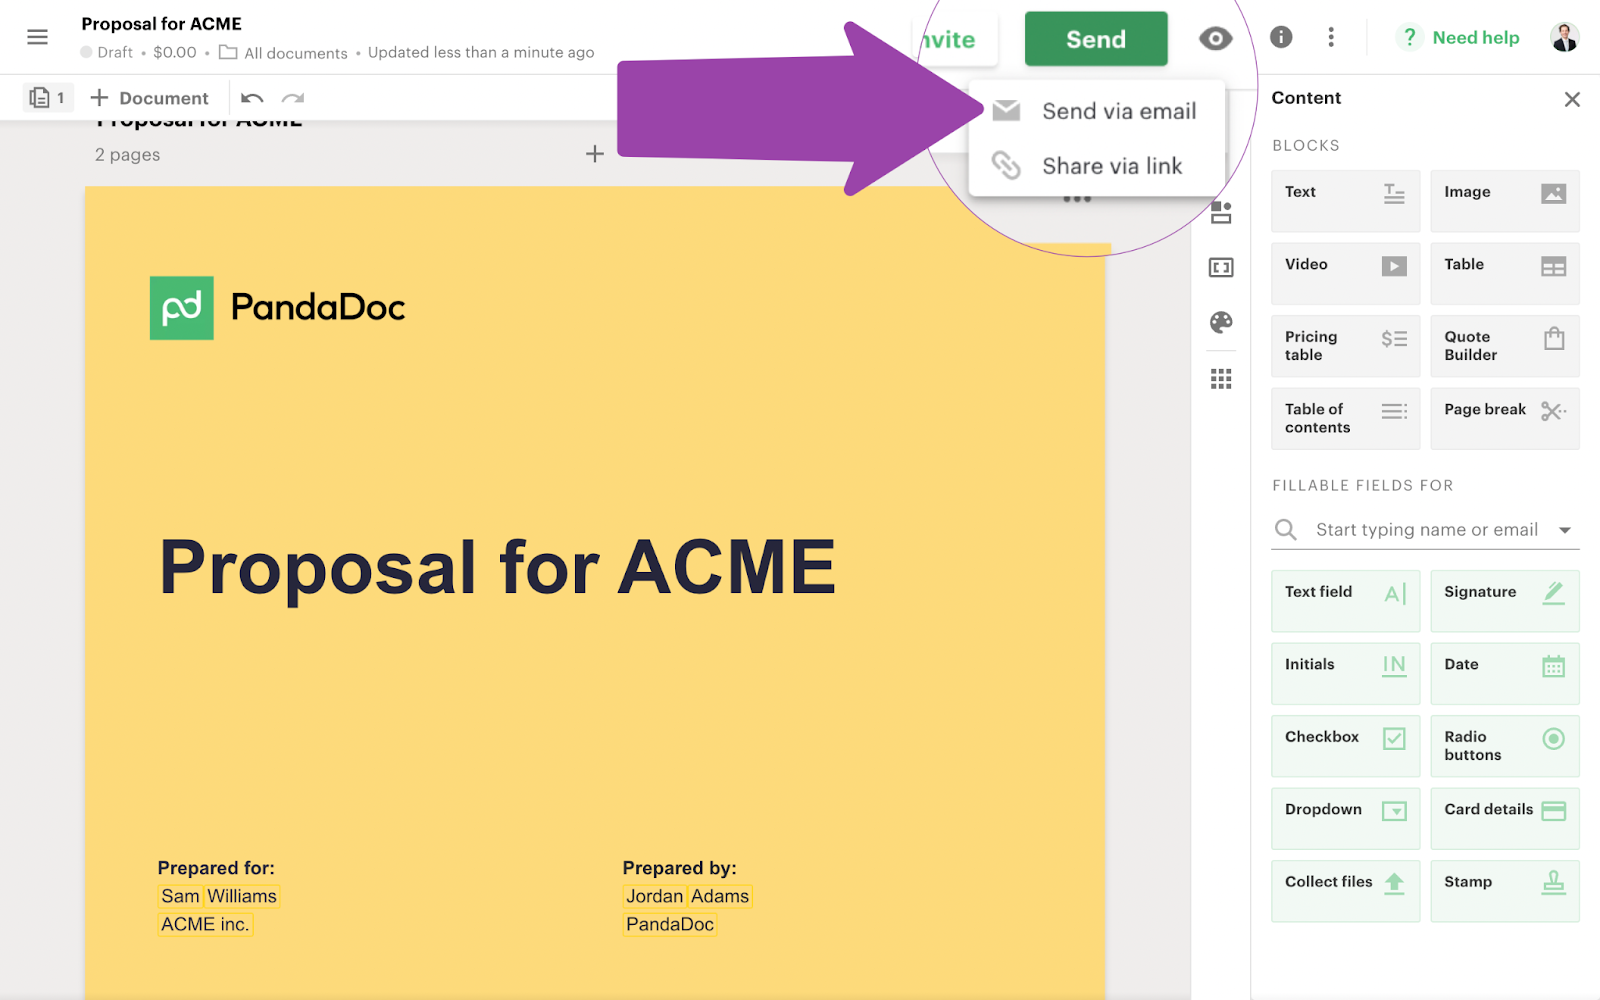
Task: Add an Initials field
Action: point(1346,674)
